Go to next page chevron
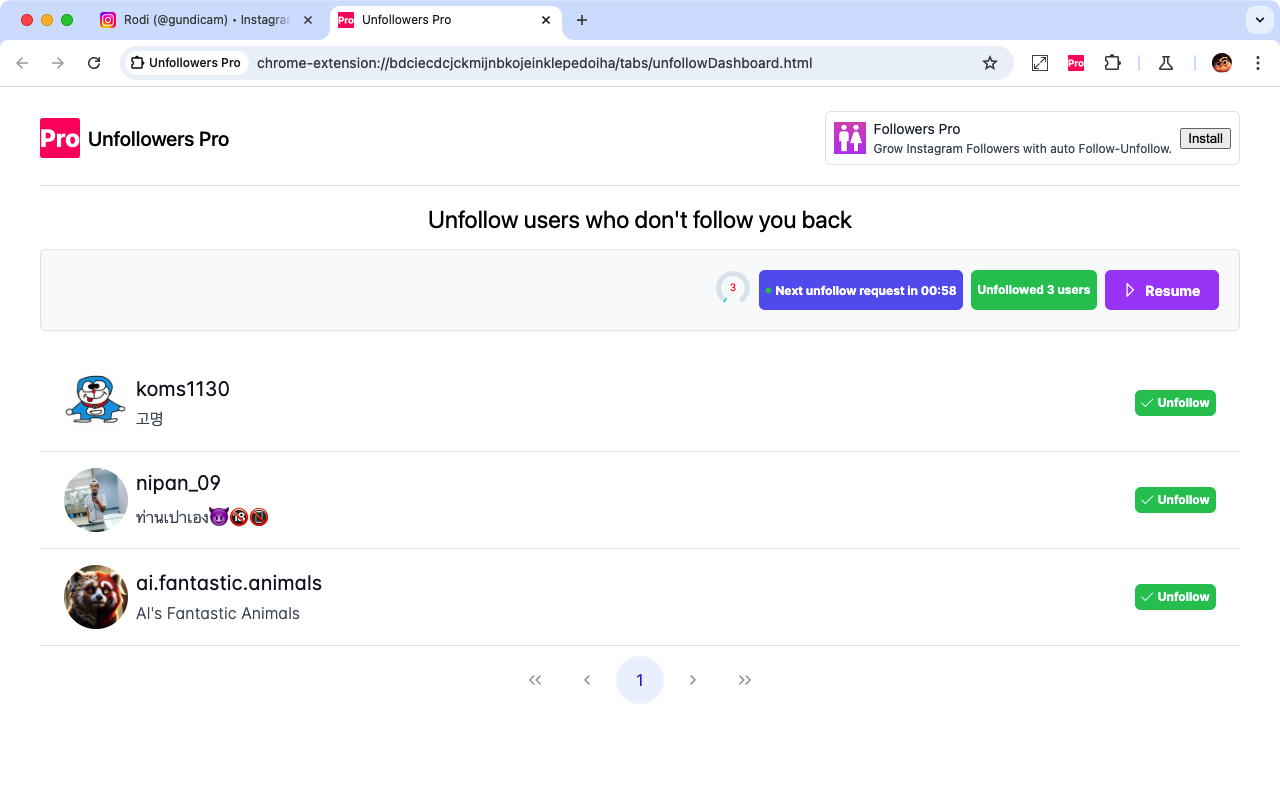Screen dimensions: 1280x800 point(693,680)
